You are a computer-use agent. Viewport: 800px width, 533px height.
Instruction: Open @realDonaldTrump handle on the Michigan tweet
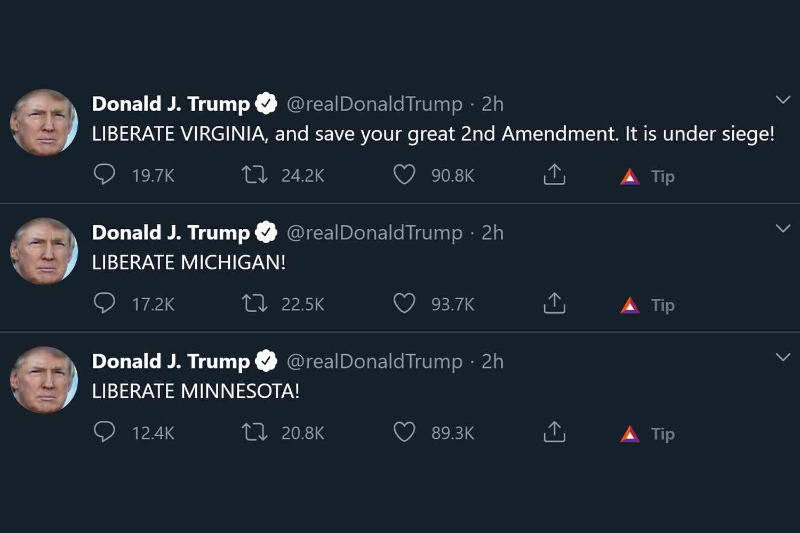point(375,233)
